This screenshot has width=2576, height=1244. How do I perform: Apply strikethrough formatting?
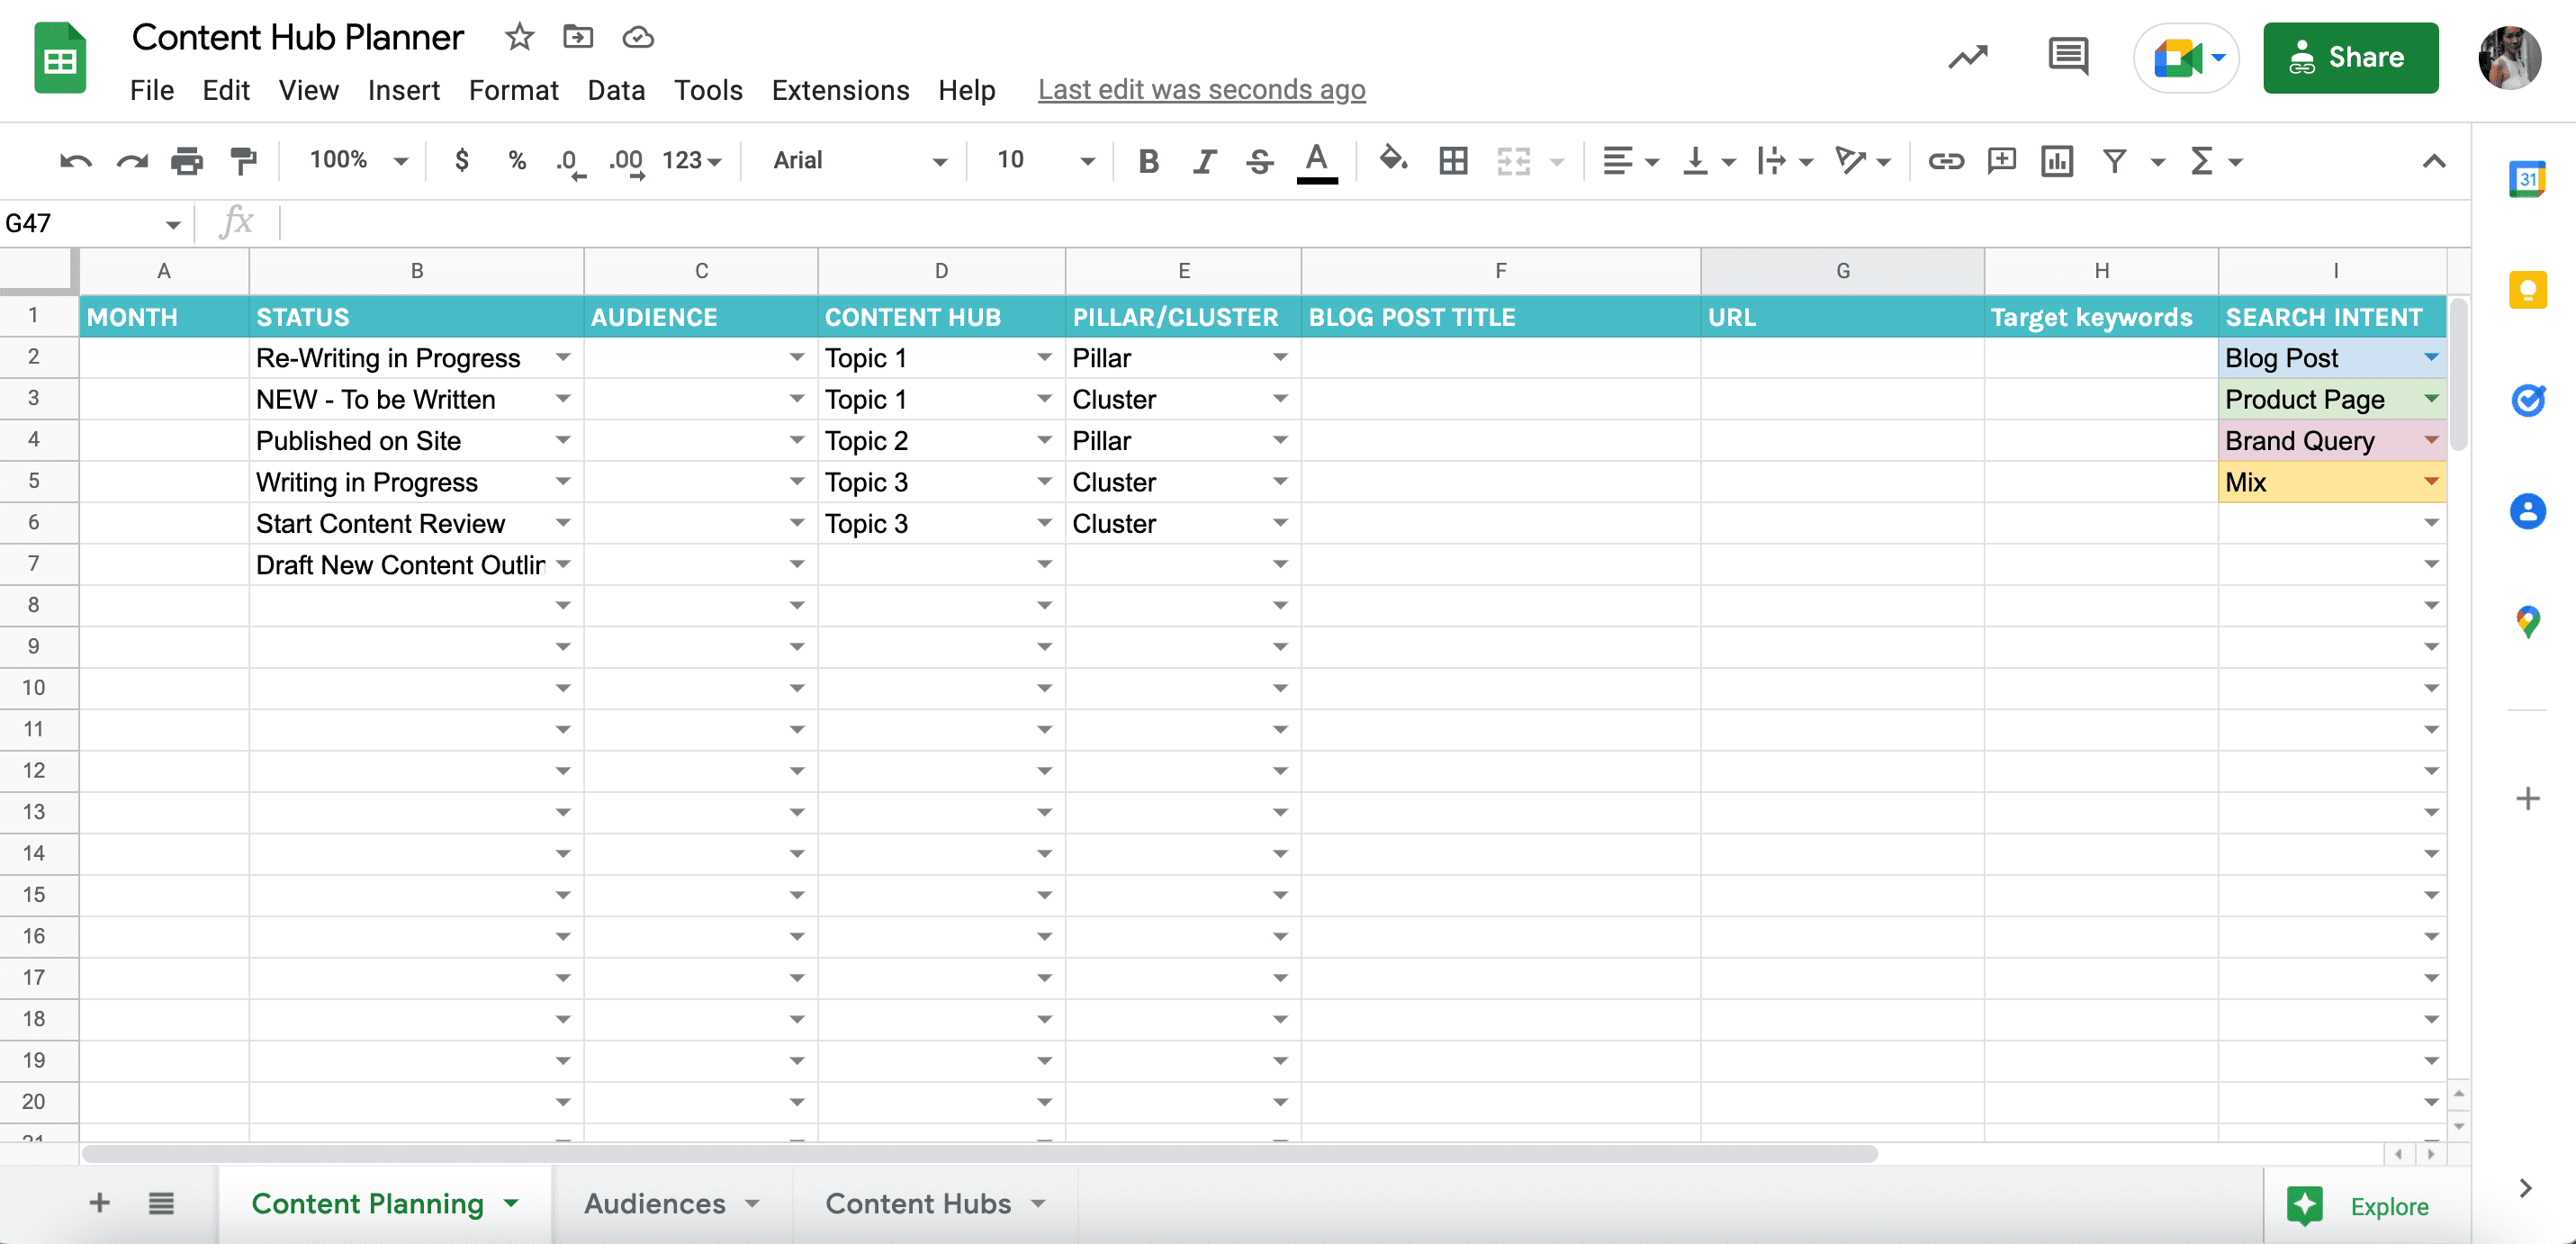point(1259,160)
